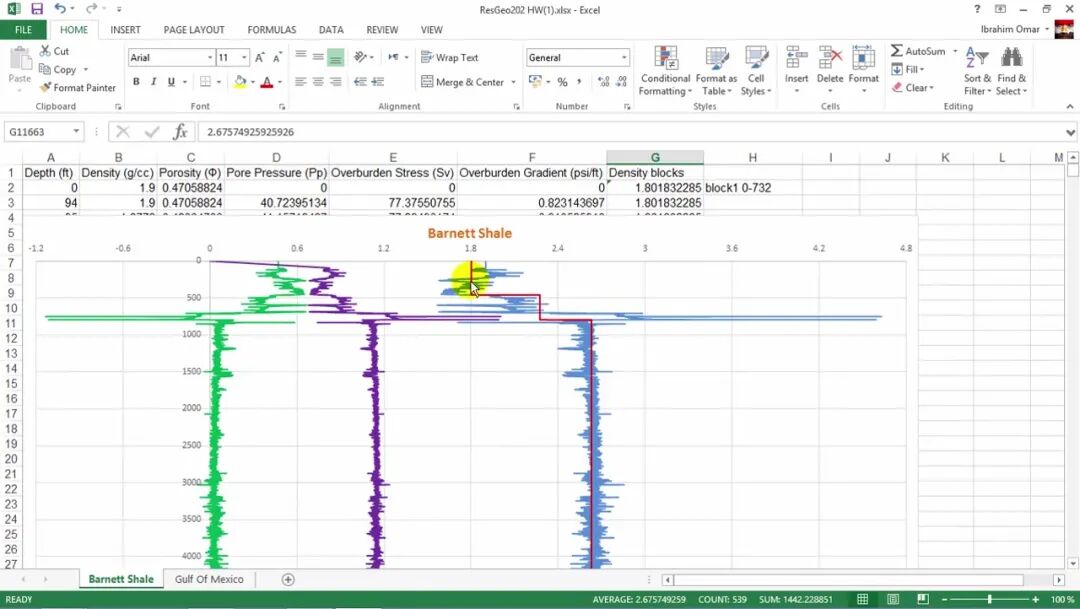Click the zoom slider handle
The width and height of the screenshot is (1080, 609).
pyautogui.click(x=989, y=599)
